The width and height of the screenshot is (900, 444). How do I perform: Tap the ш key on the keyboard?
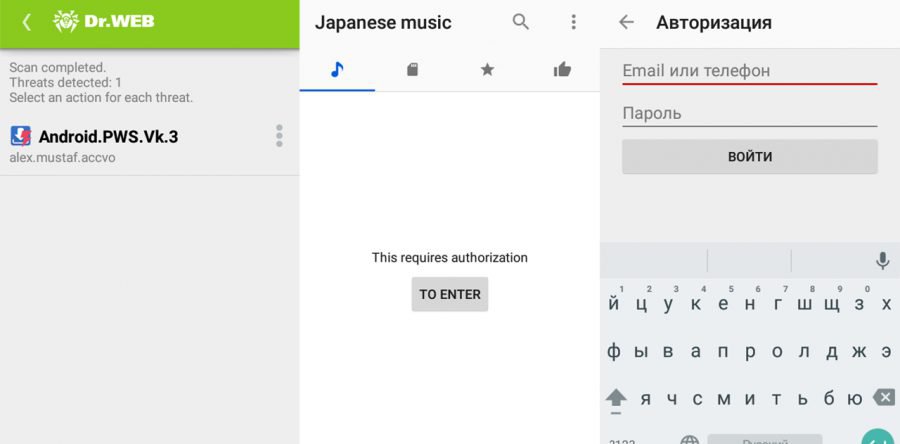(x=804, y=304)
